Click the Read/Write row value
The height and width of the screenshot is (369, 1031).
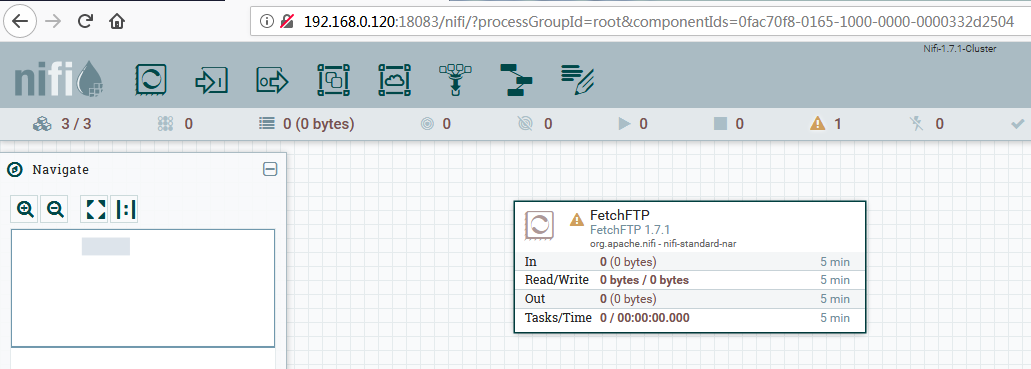tap(644, 280)
